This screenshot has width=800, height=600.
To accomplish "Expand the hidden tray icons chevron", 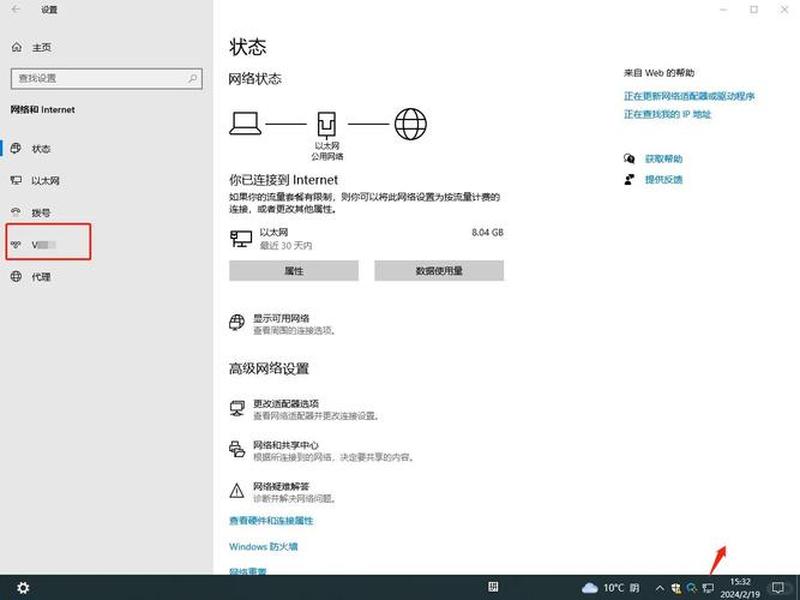I will pos(660,588).
